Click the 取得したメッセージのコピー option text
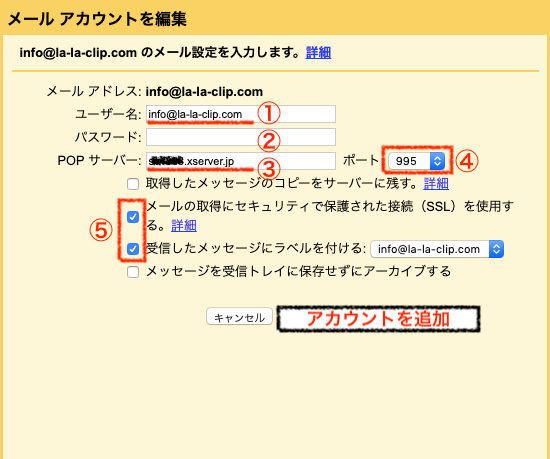This screenshot has height=459, width=550. click(x=282, y=183)
